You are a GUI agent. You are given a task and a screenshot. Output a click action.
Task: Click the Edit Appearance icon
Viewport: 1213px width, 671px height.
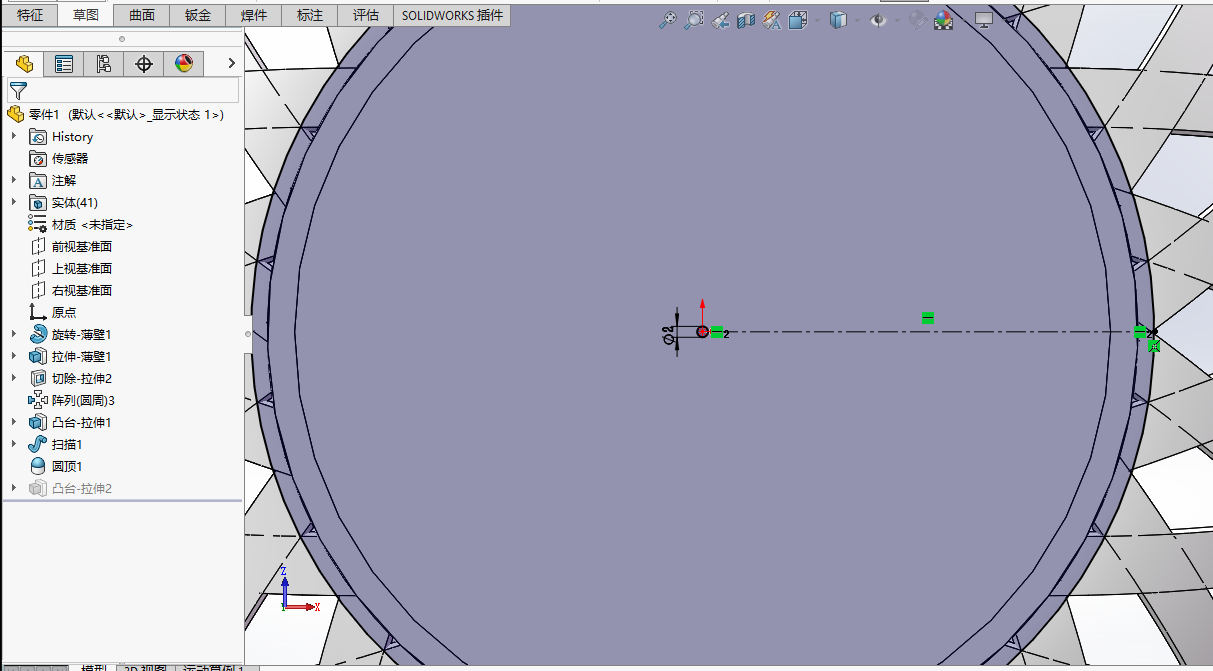click(x=917, y=19)
